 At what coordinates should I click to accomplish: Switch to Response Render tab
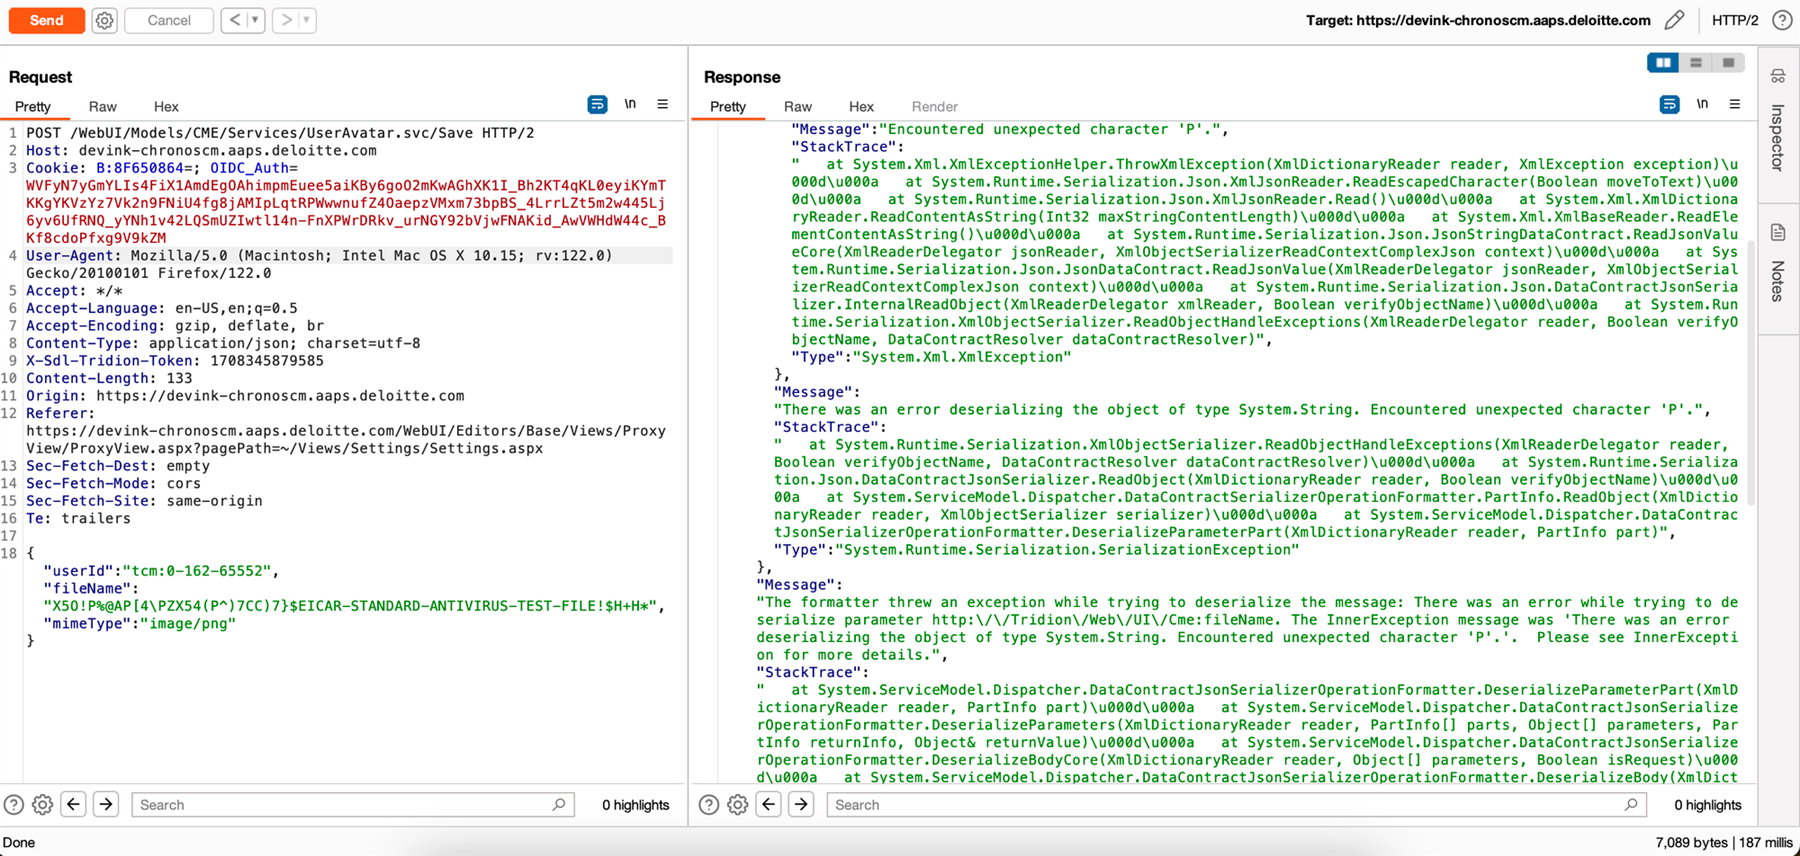(x=935, y=106)
